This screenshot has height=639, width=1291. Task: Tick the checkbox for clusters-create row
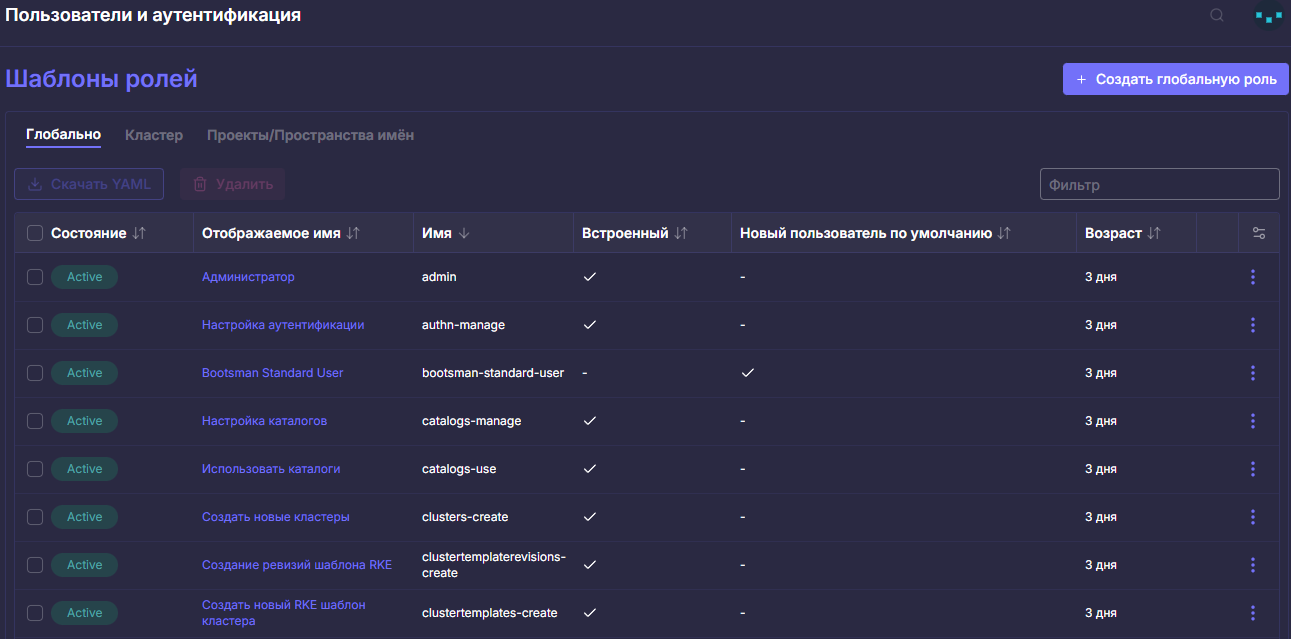pyautogui.click(x=35, y=517)
